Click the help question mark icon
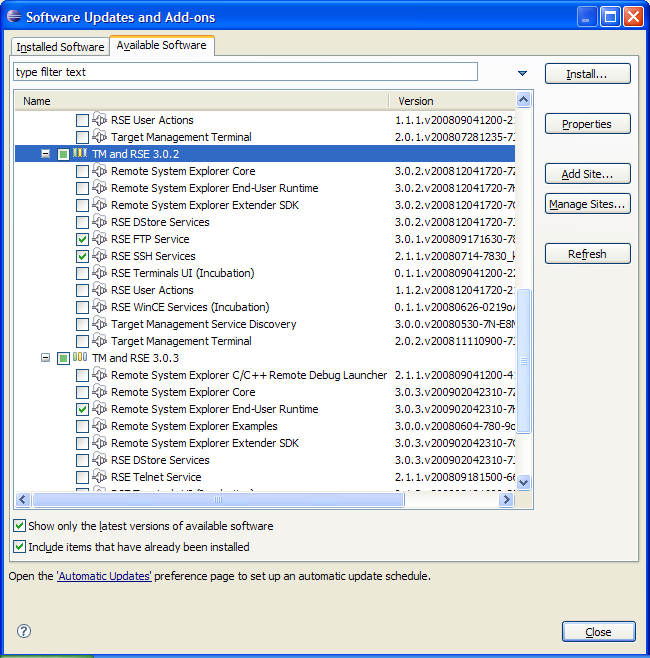Screen dimensions: 650x658 coord(24,631)
